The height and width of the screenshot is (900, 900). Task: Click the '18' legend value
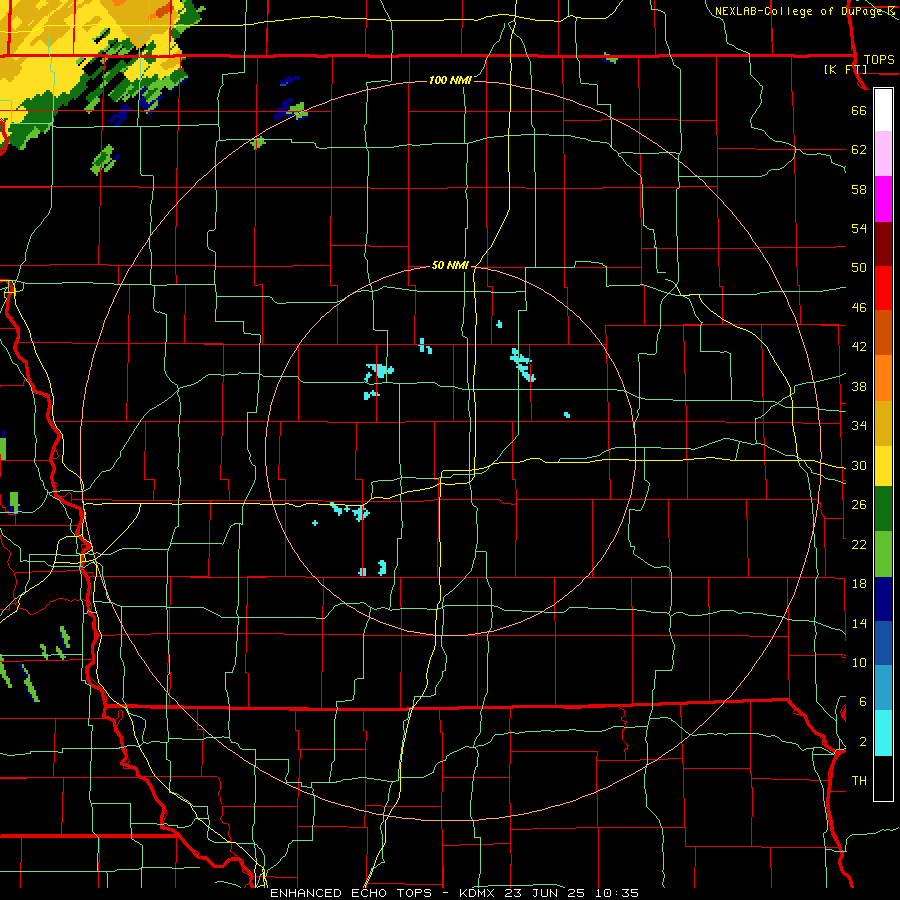click(x=859, y=584)
